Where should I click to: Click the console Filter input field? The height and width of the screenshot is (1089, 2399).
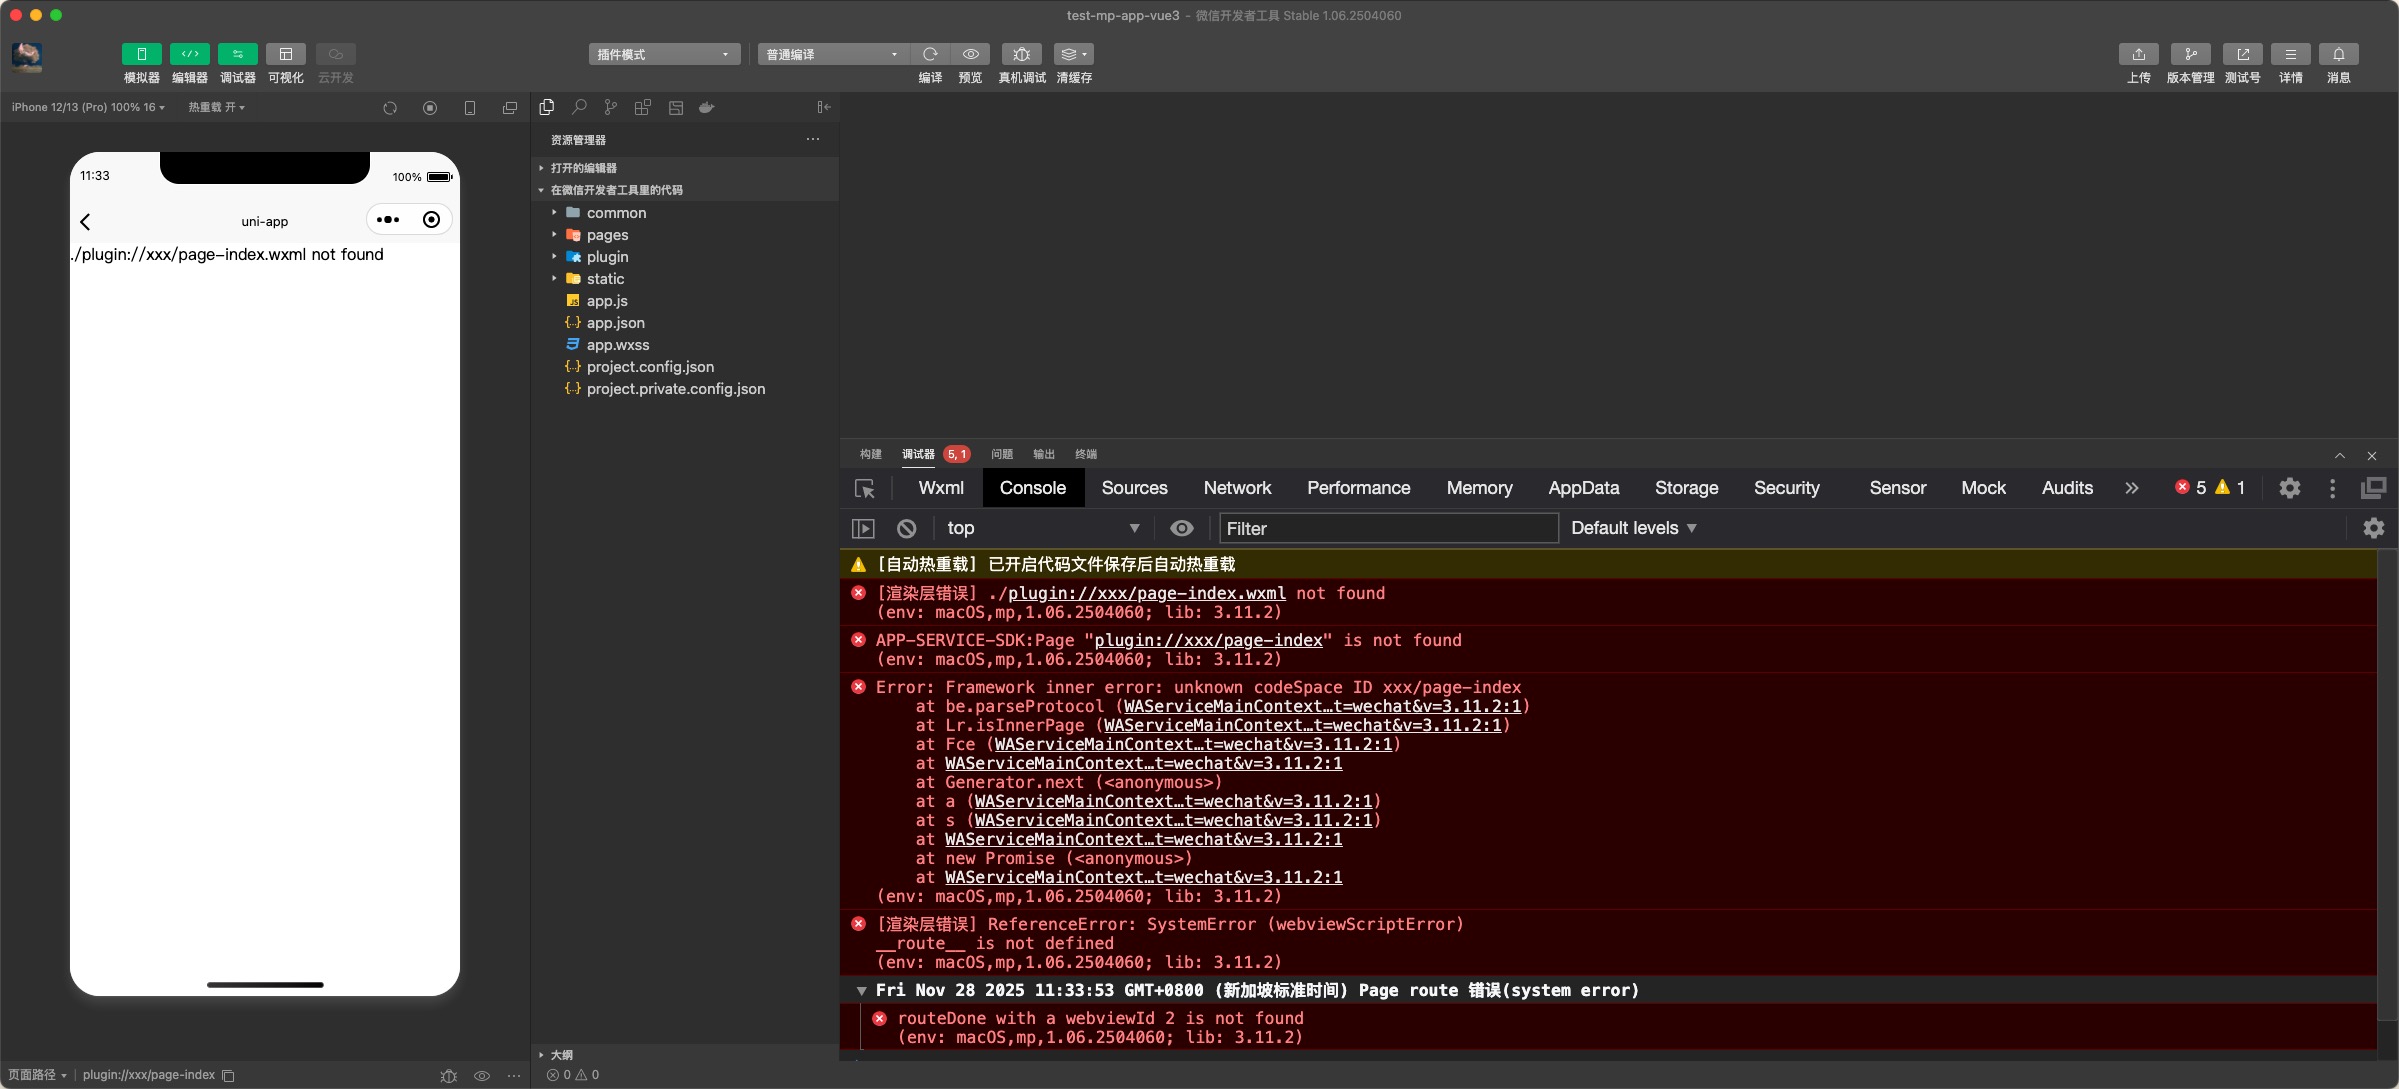pos(1387,528)
